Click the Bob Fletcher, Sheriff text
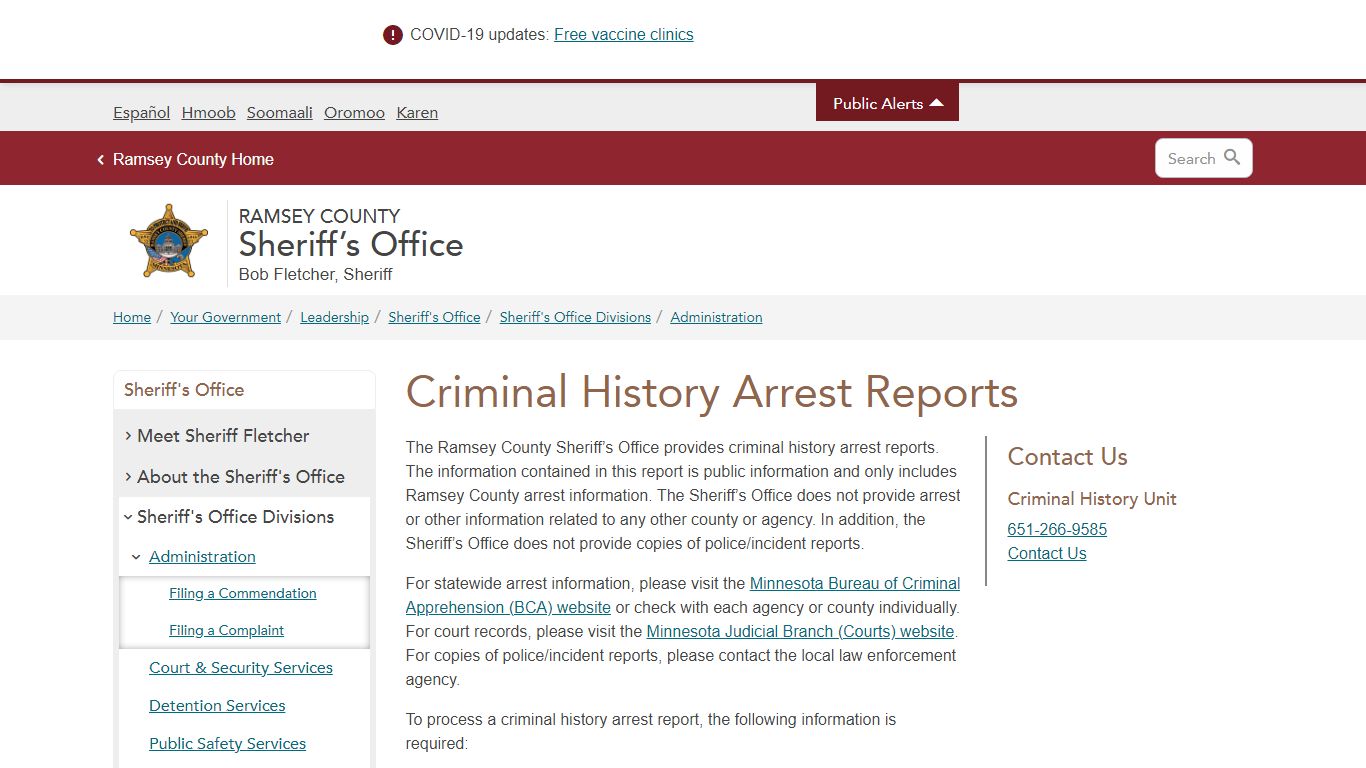This screenshot has height=768, width=1366. pos(316,274)
